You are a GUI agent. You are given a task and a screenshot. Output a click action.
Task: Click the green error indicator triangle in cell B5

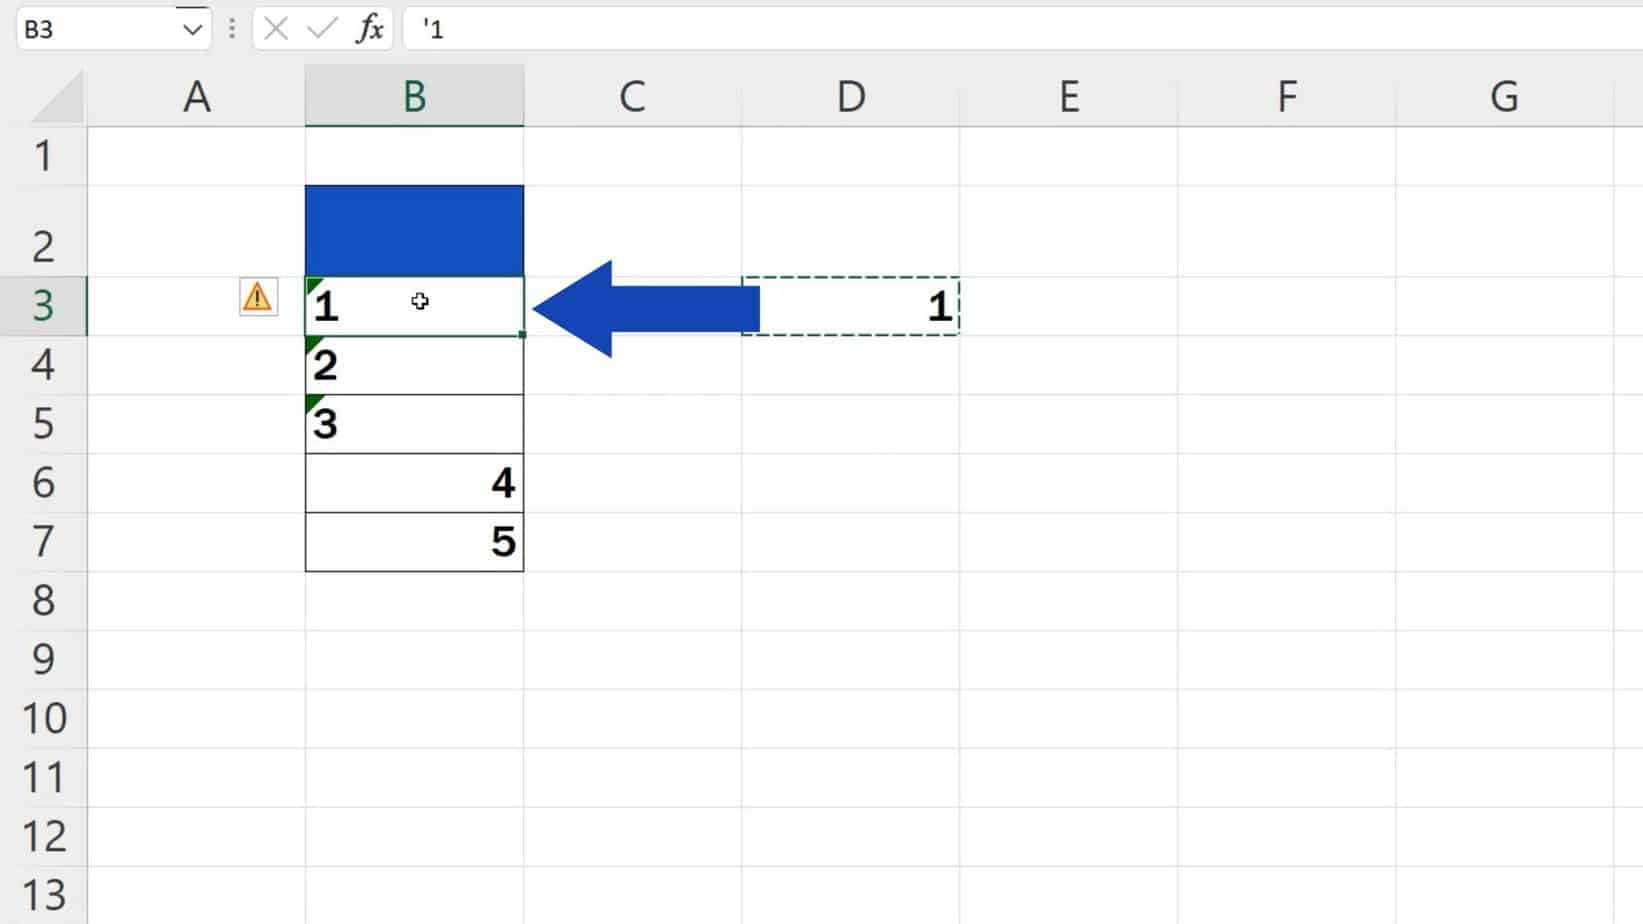[x=311, y=404]
